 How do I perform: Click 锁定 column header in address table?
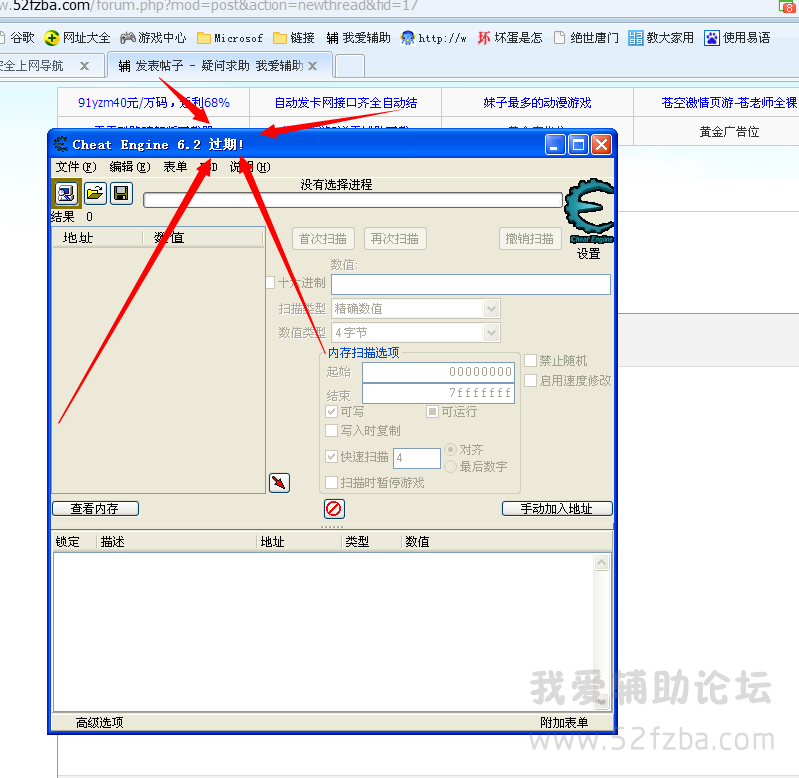(x=67, y=542)
